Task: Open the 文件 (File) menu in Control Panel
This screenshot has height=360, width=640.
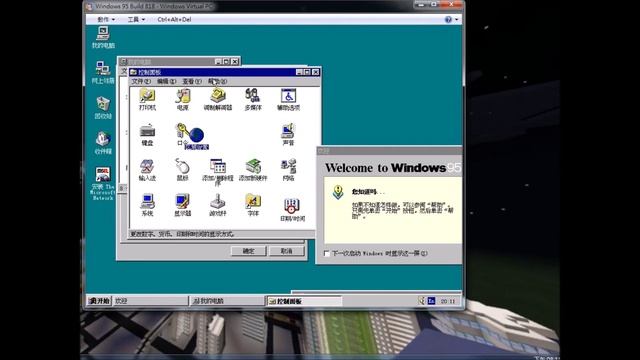Action: coord(141,81)
